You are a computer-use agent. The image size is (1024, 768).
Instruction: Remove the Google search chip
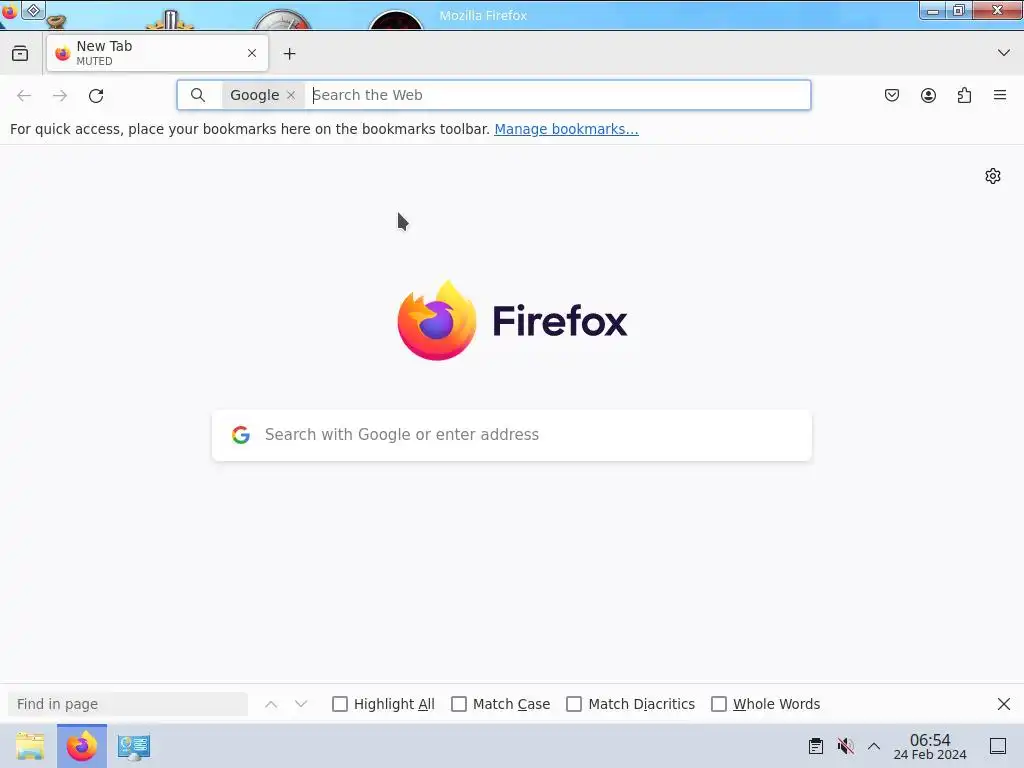291,95
